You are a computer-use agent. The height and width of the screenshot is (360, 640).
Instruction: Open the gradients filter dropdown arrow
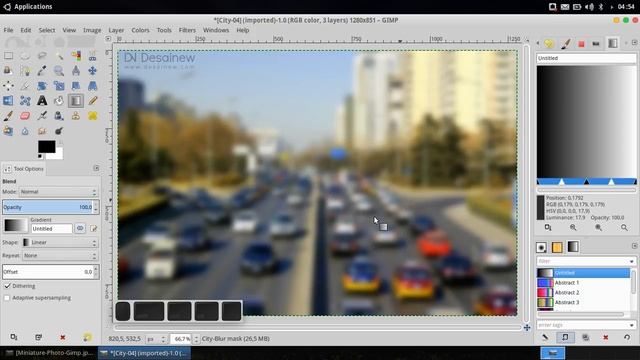point(631,261)
